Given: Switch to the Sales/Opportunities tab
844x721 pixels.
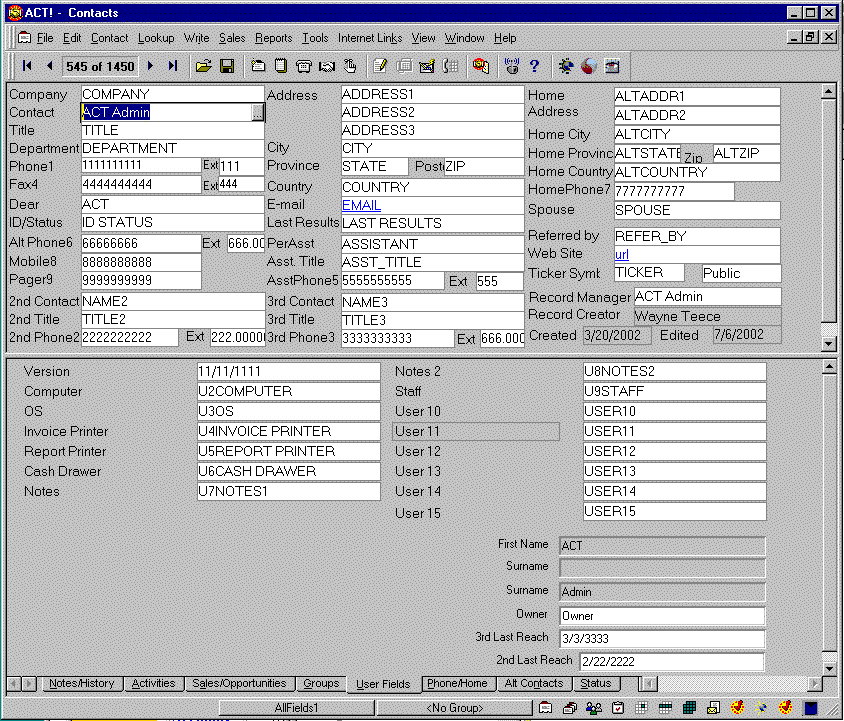Looking at the screenshot, I should (239, 683).
